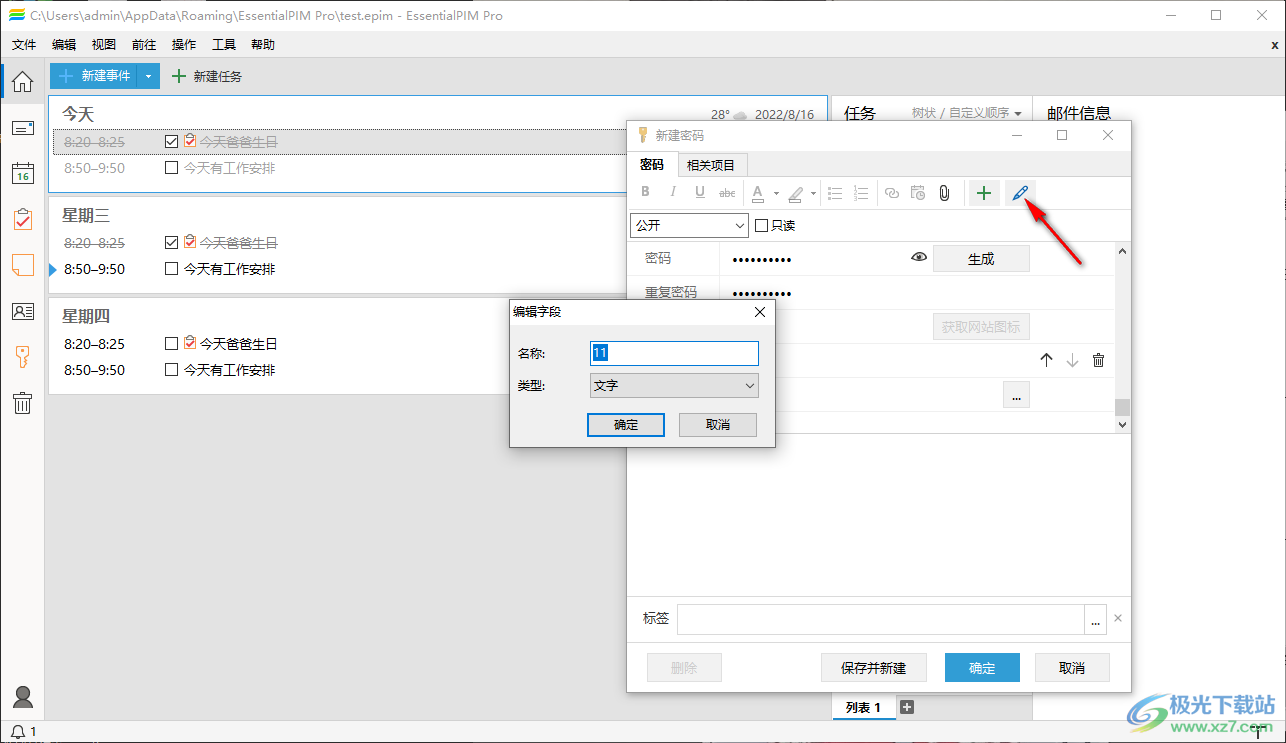
Task: Open highlight color dropdown arrow
Action: [x=813, y=194]
